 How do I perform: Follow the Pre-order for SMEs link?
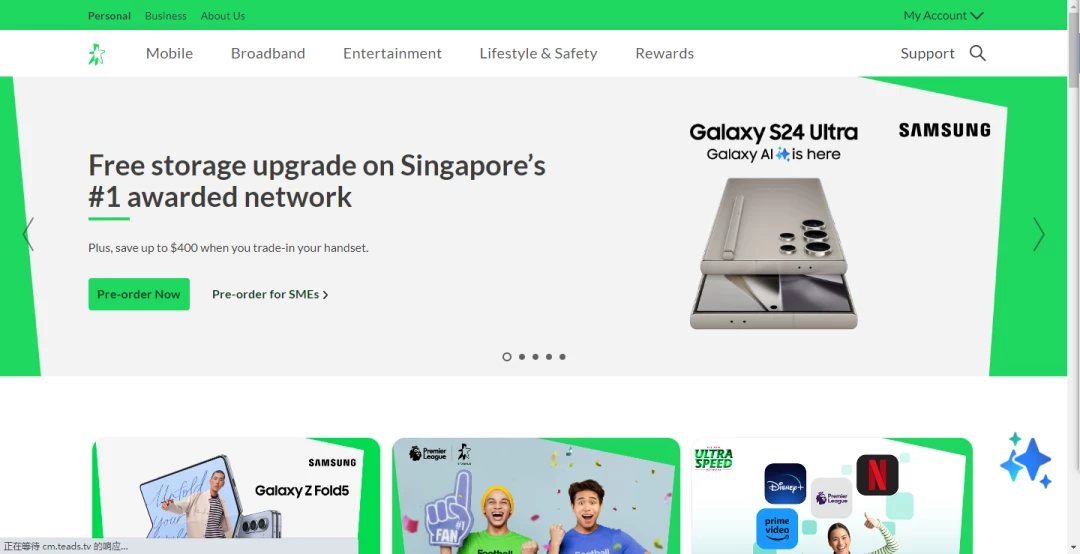[270, 294]
